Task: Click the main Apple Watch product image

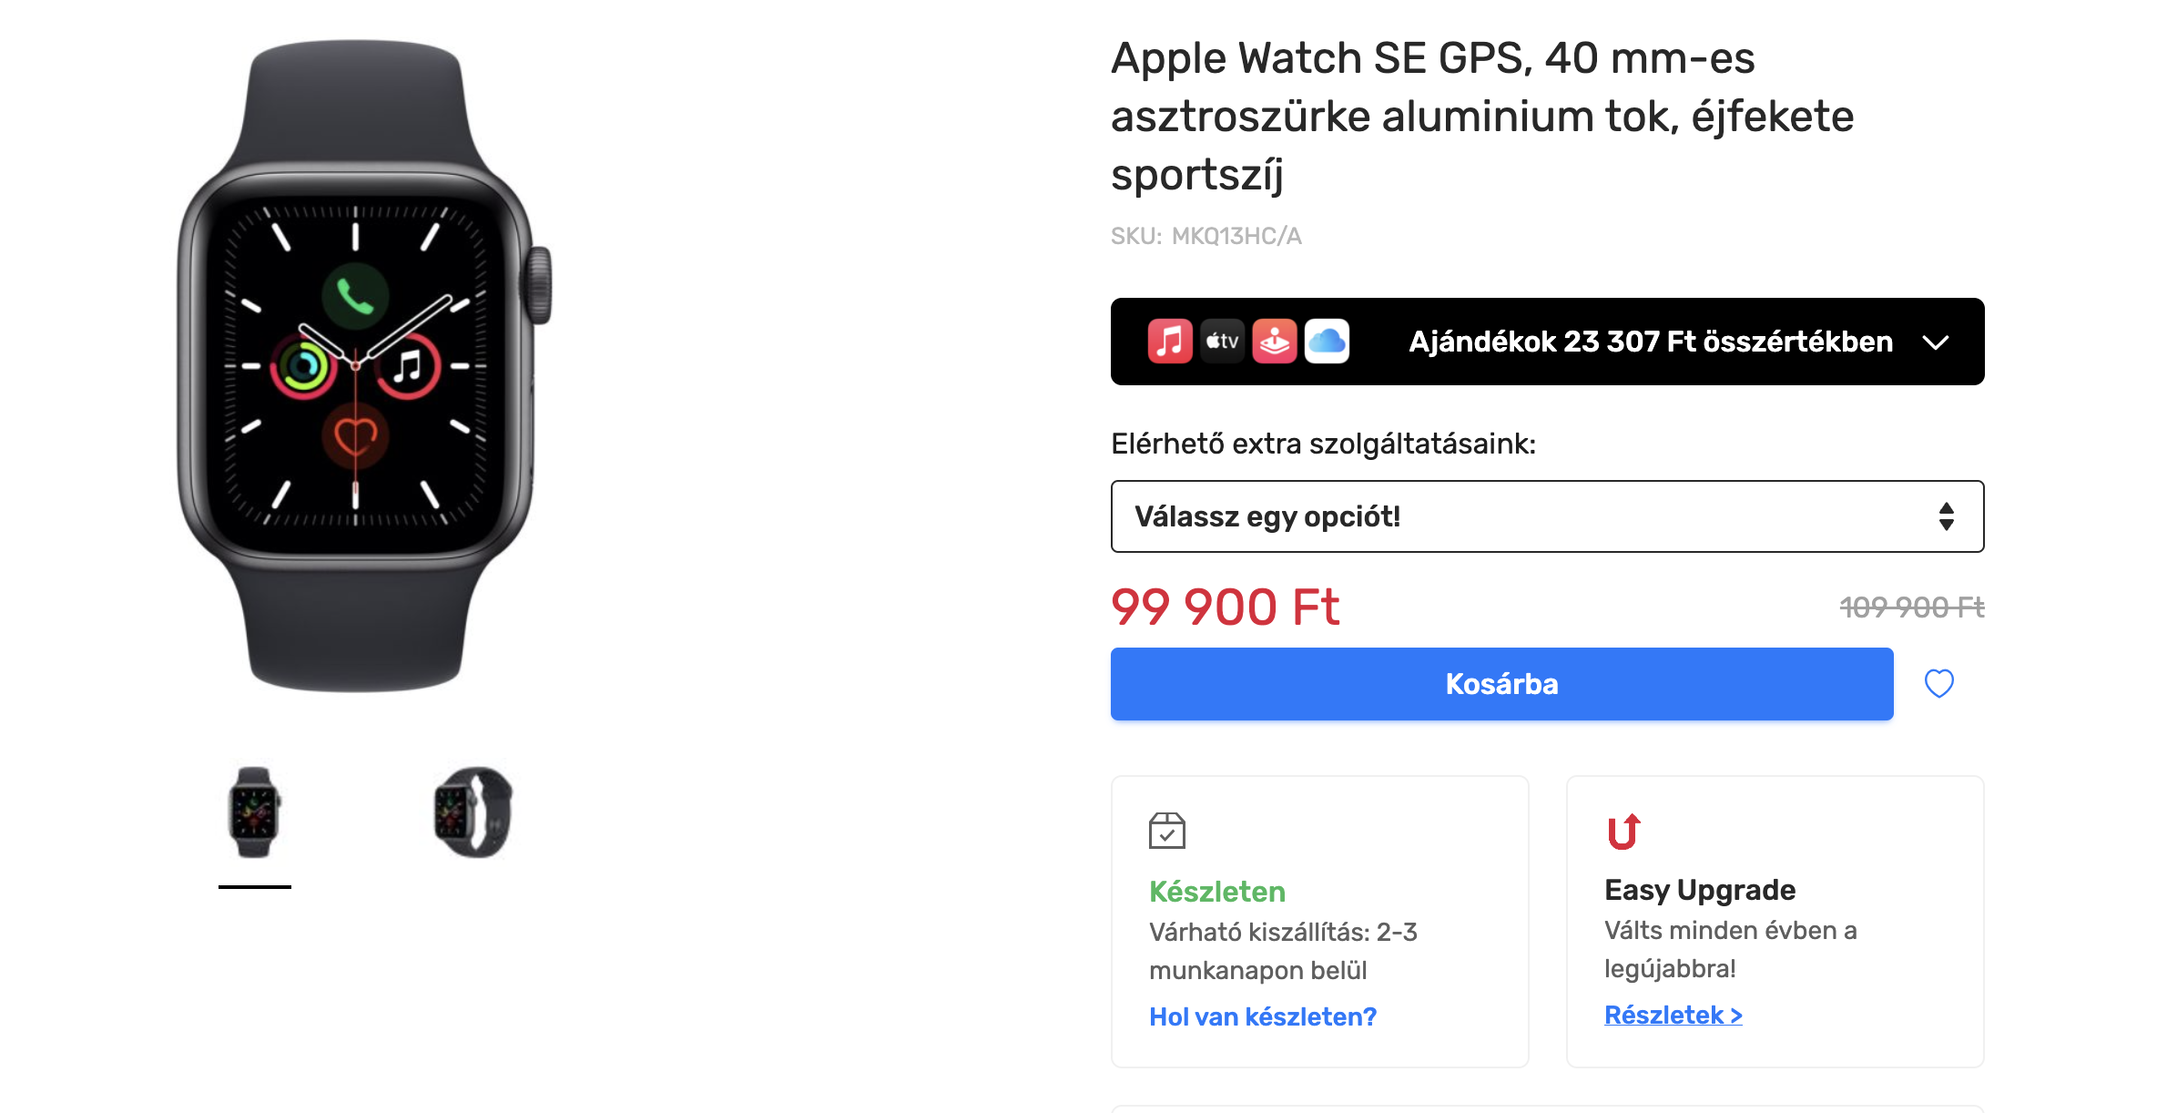Action: [360, 365]
